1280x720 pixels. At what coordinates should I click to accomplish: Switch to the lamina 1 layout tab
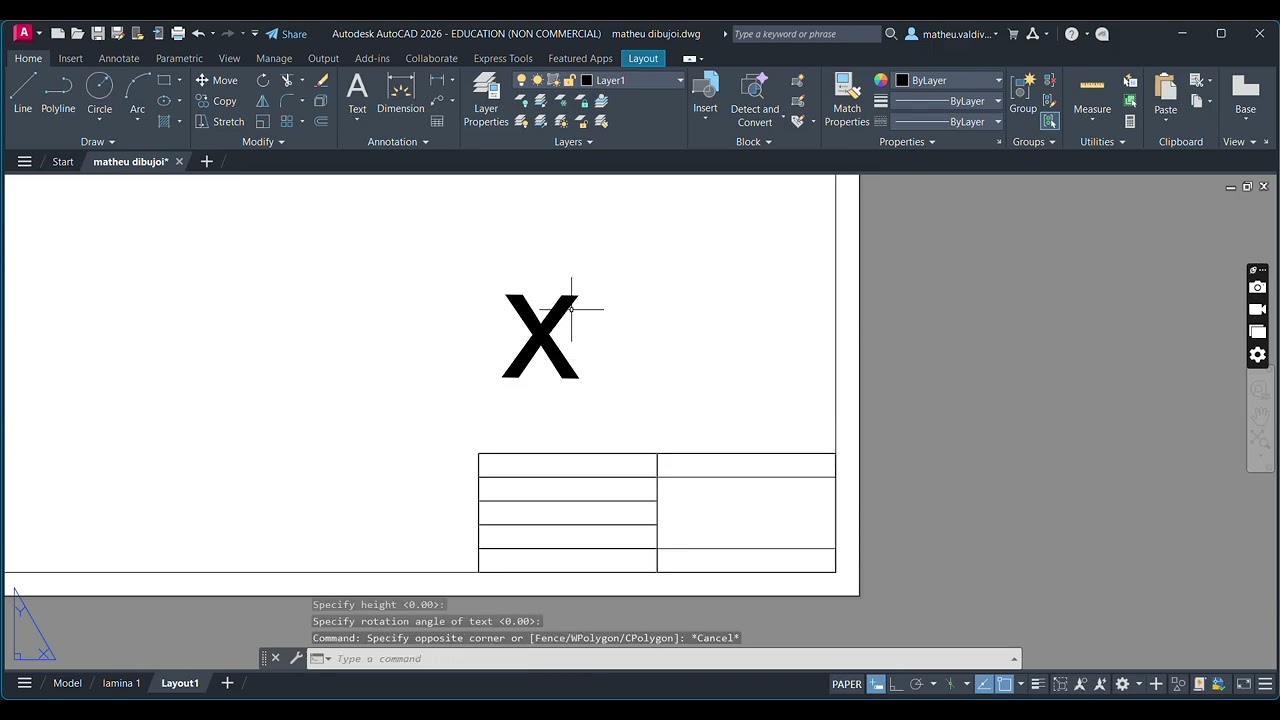coord(121,683)
